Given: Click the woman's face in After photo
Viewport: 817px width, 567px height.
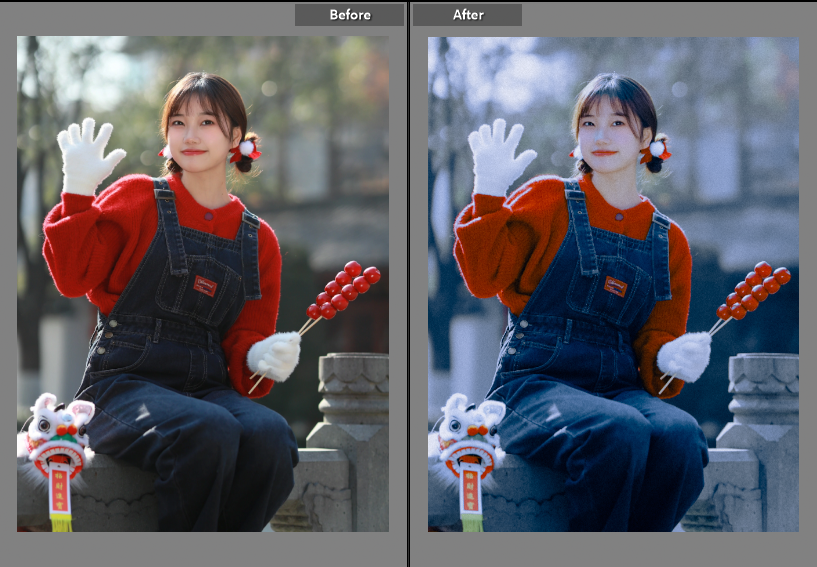Looking at the screenshot, I should tap(609, 130).
